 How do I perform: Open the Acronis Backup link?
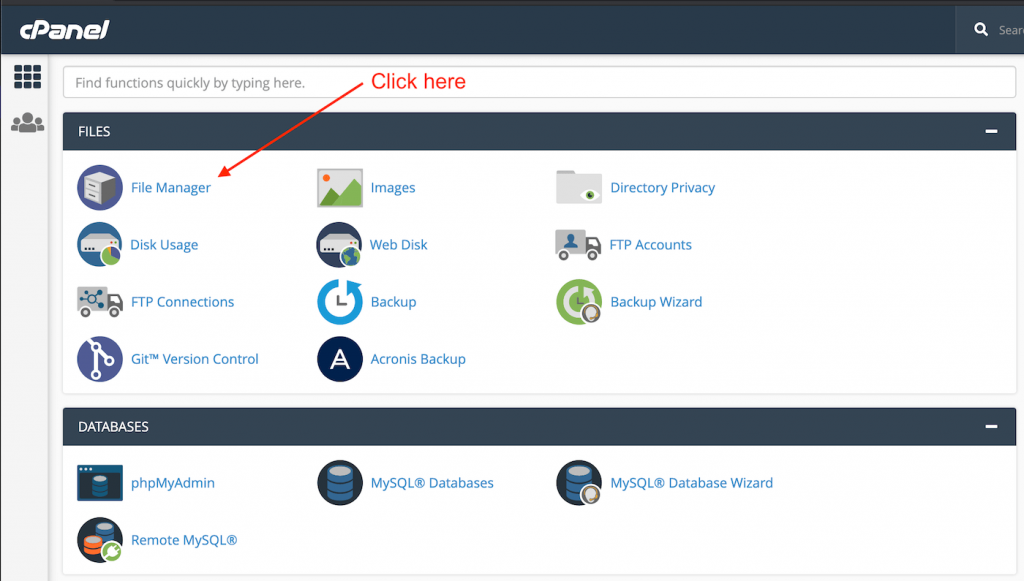pyautogui.click(x=418, y=359)
